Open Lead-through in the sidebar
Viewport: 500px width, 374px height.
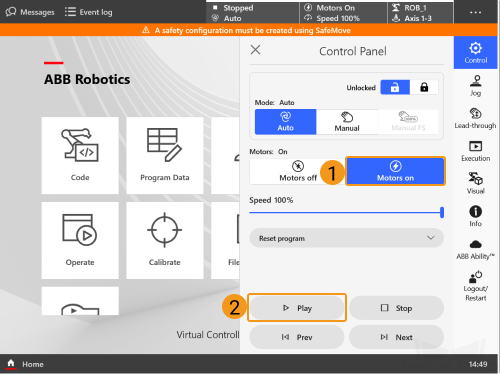[475, 118]
